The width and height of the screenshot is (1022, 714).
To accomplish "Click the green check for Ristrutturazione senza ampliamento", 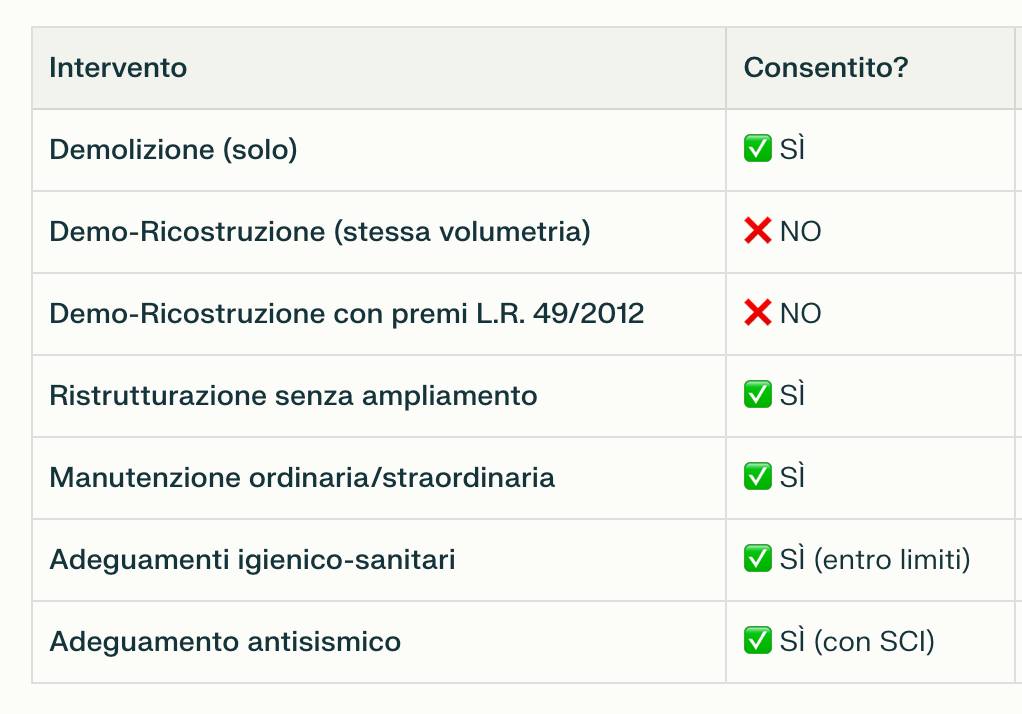I will click(757, 394).
